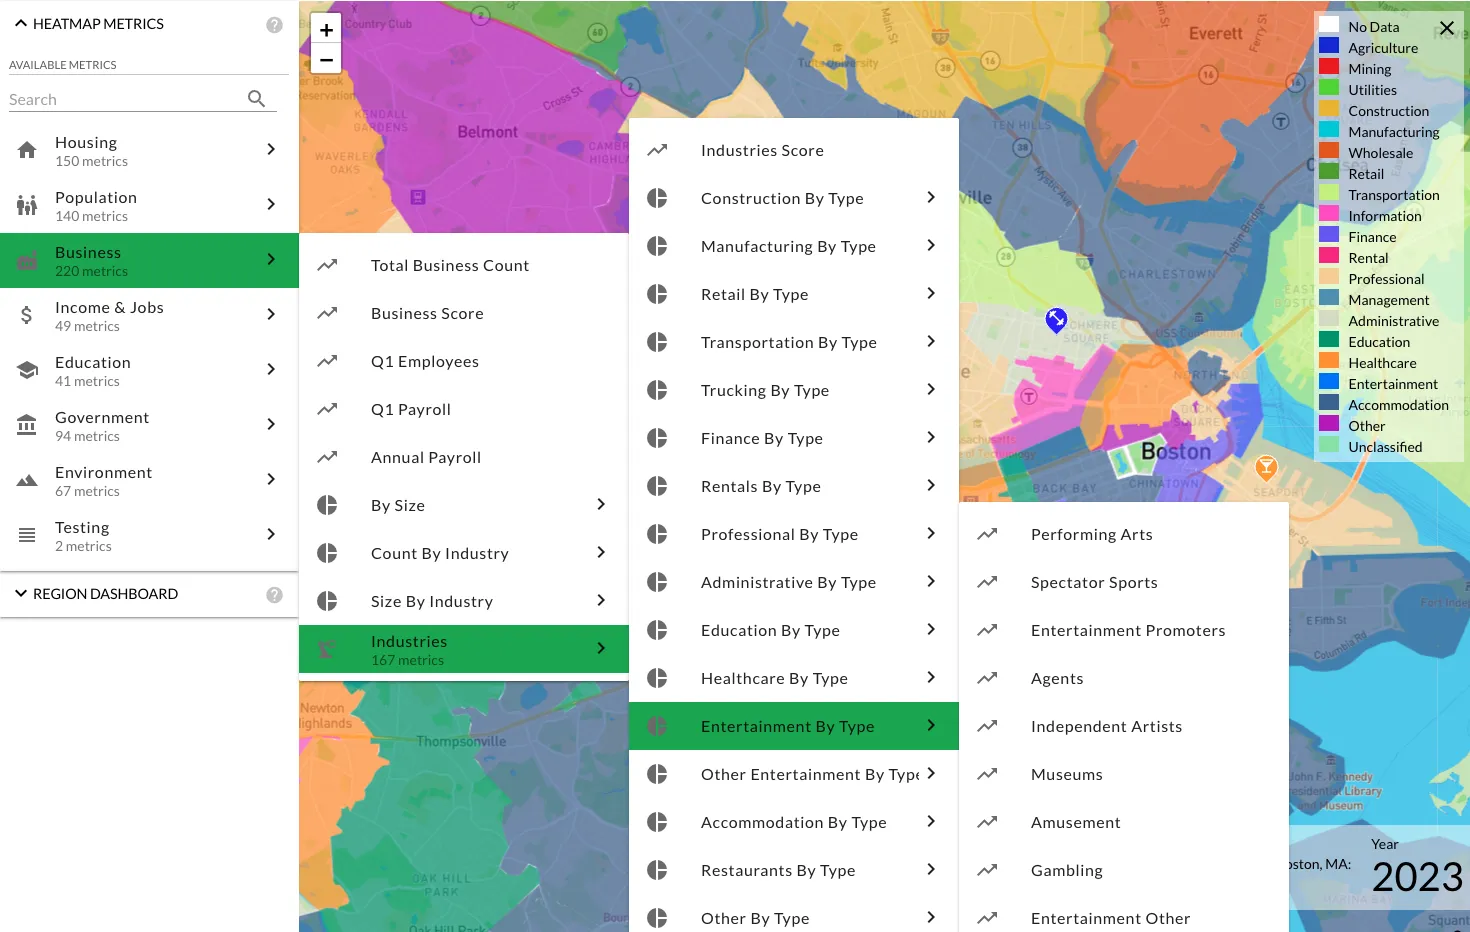Click the pie chart icon next to Retail By Type

[657, 294]
